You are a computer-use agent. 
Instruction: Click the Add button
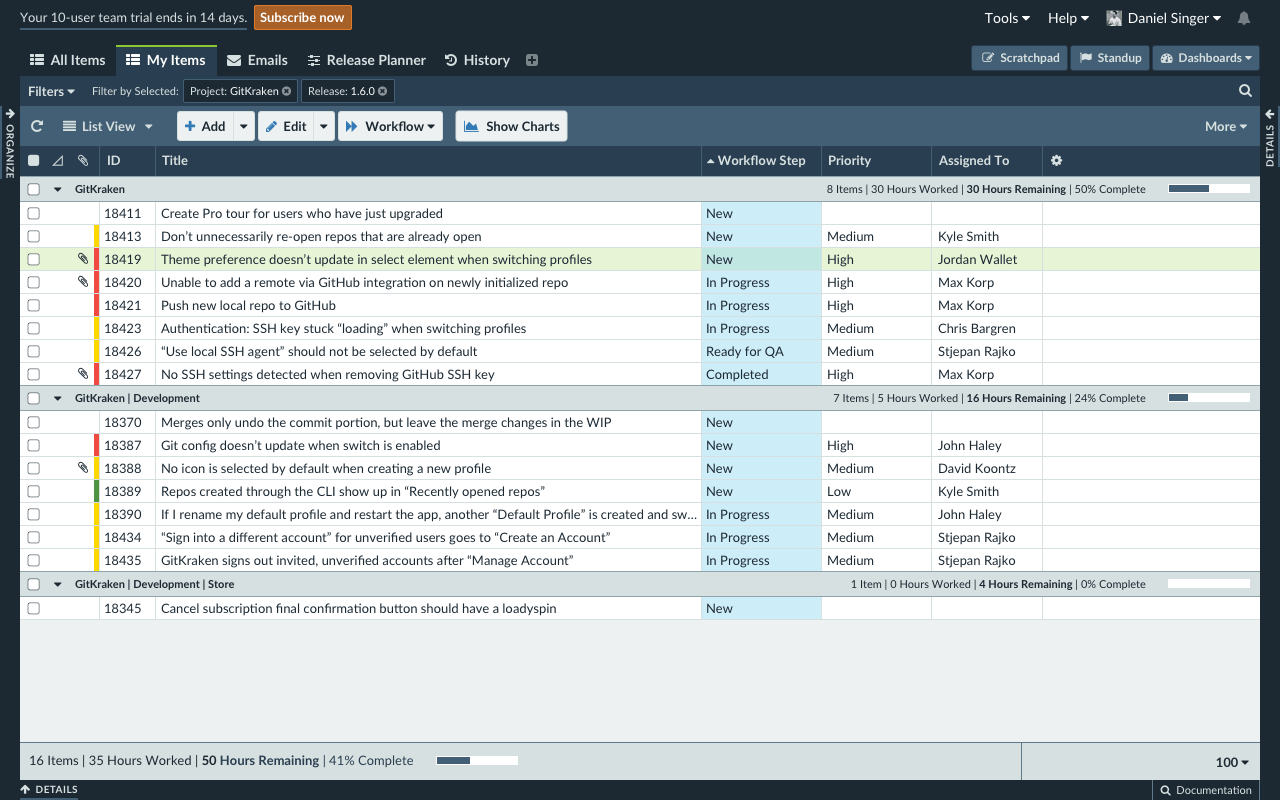click(205, 126)
